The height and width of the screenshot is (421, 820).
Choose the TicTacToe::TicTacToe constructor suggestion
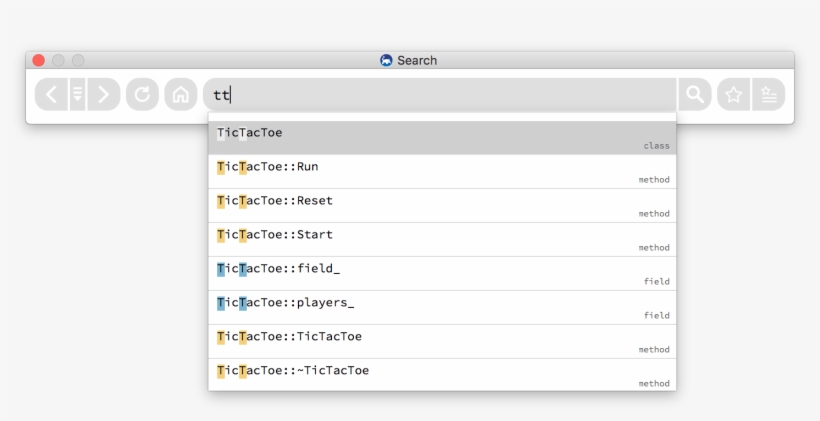click(442, 342)
